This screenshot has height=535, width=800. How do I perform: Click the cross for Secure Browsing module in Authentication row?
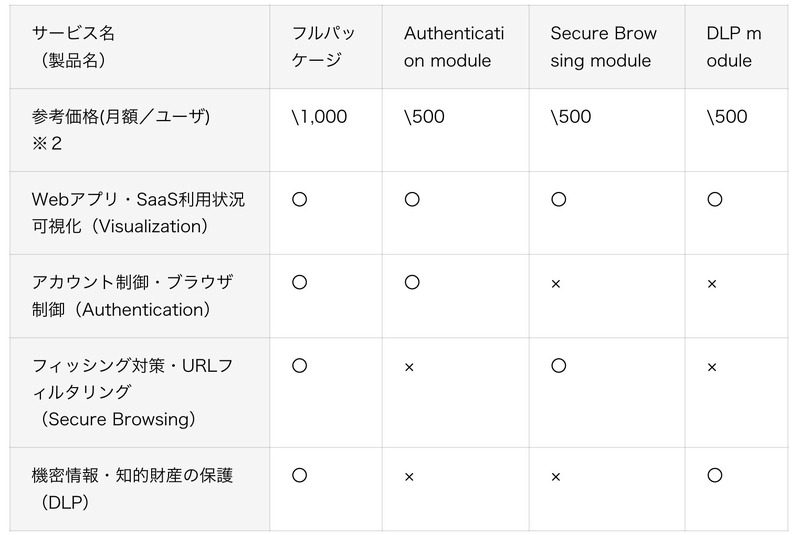point(556,284)
